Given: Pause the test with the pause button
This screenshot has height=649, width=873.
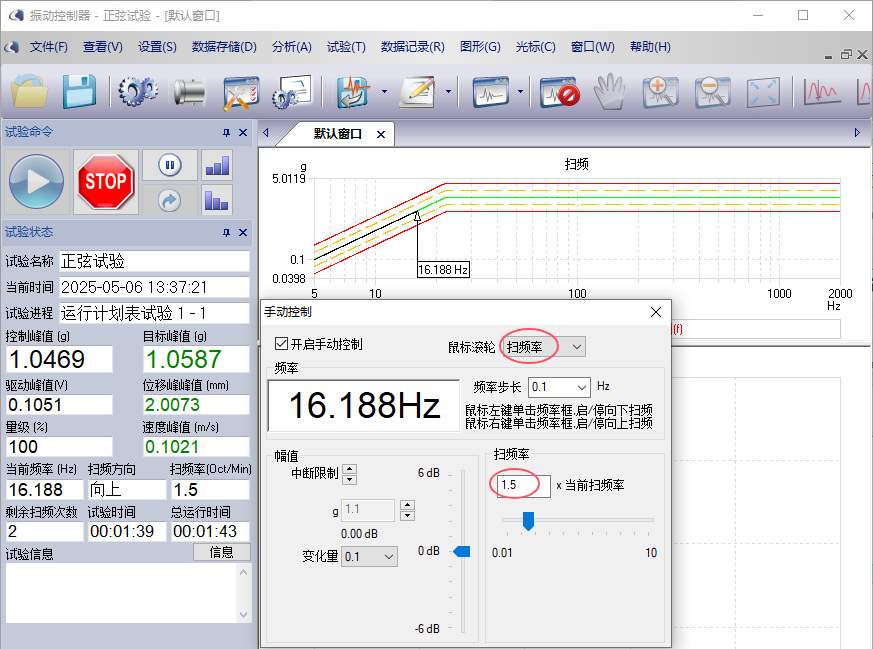Looking at the screenshot, I should click(x=170, y=165).
